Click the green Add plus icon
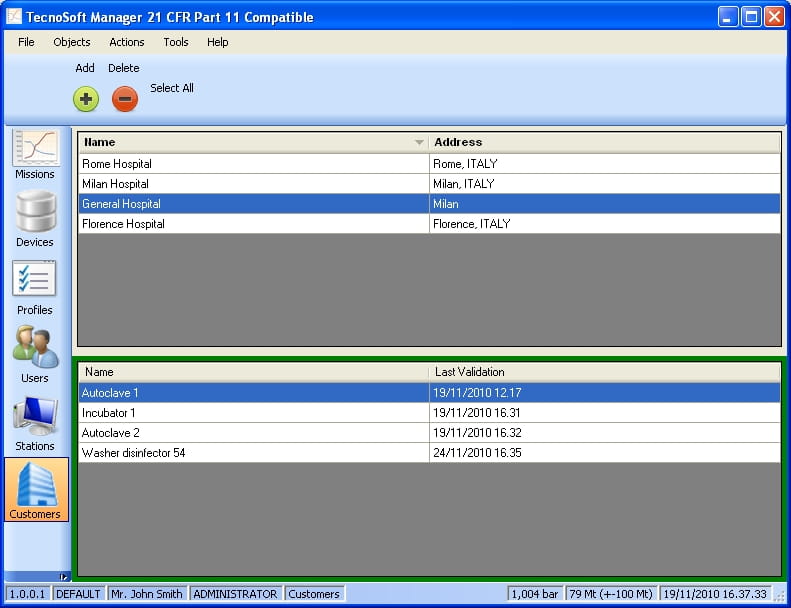 86,99
